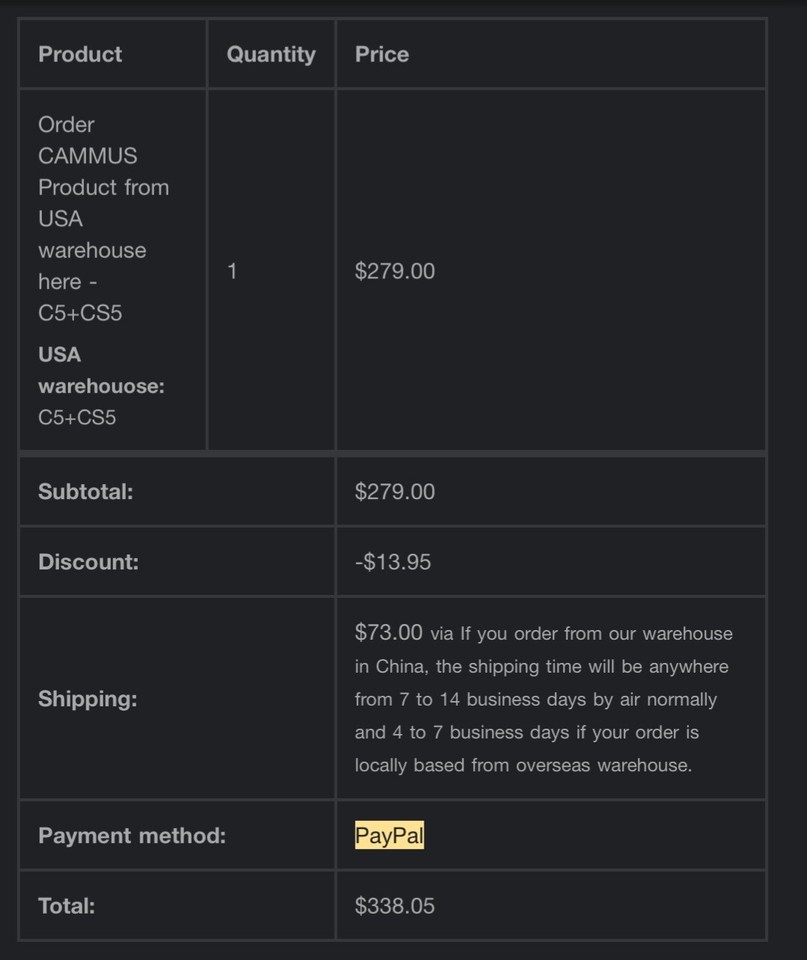Click the Subtotal label

click(x=85, y=491)
